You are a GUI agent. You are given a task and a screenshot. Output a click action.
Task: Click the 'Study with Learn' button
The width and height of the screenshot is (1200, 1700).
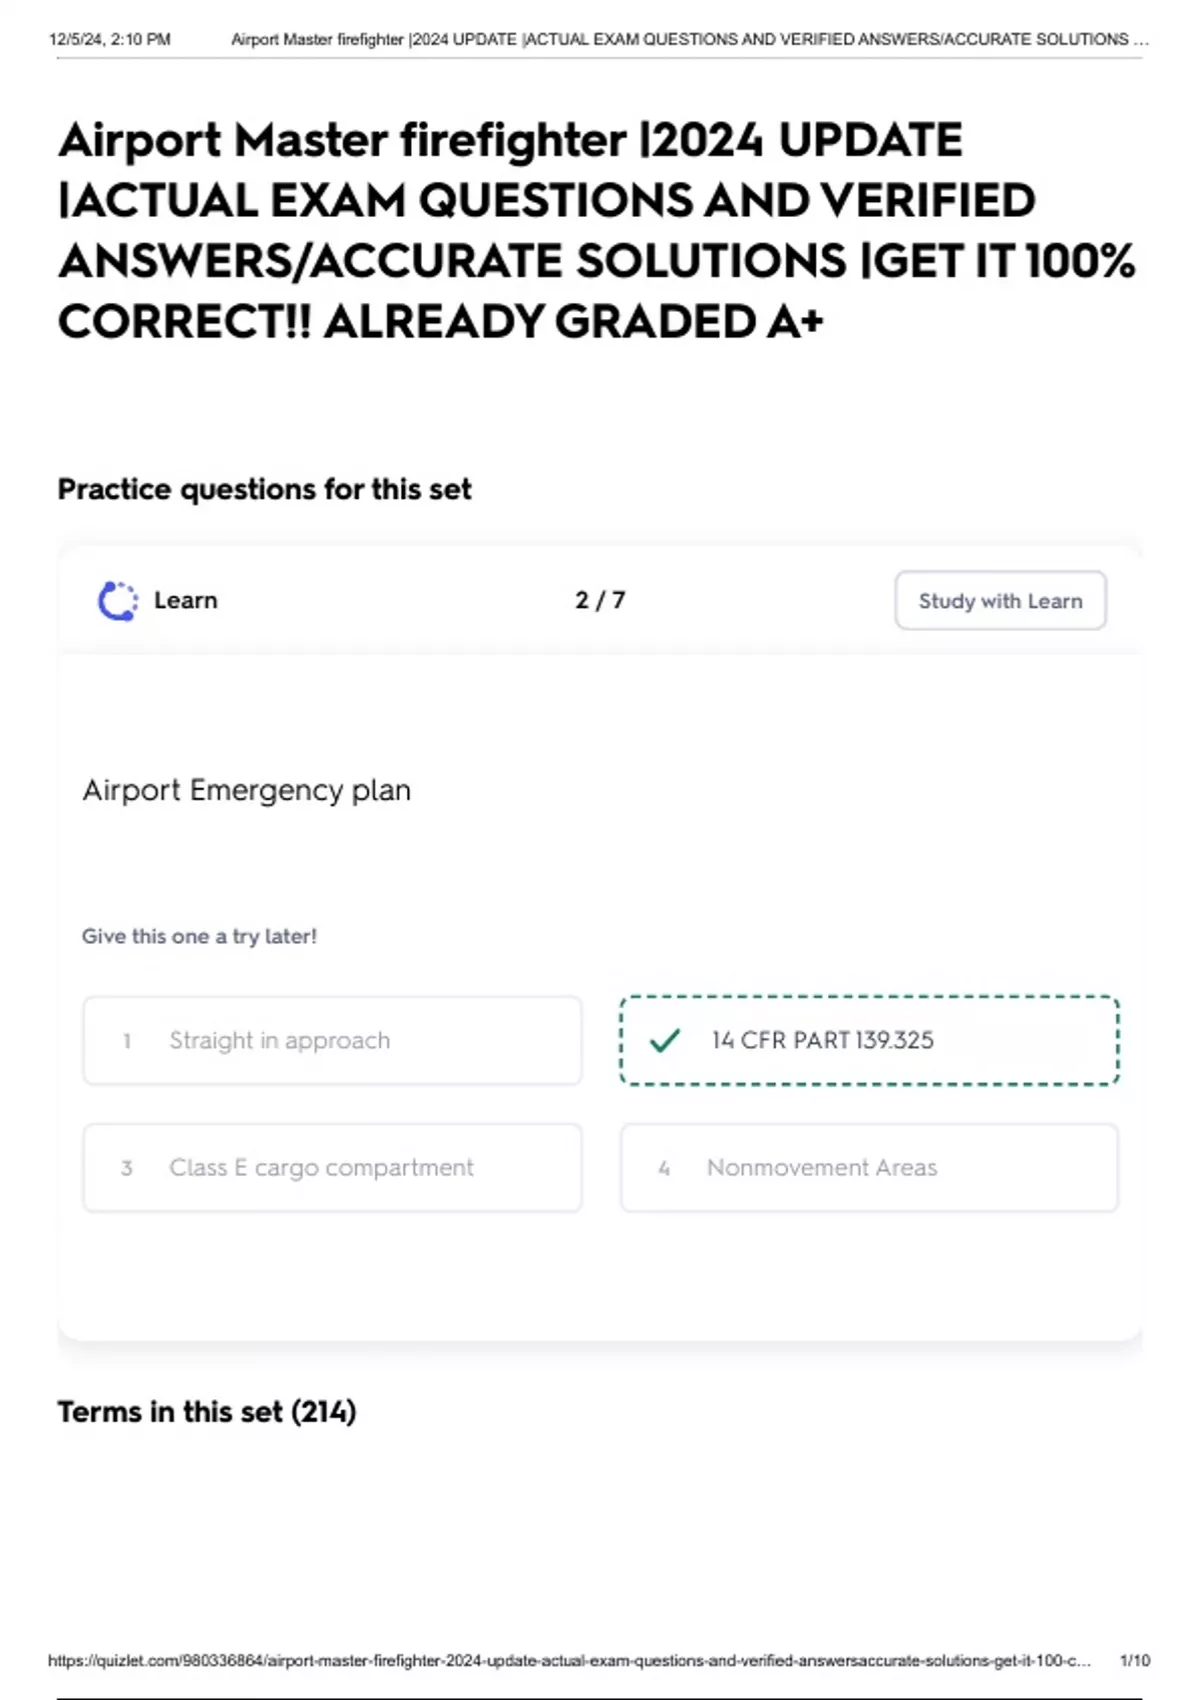pos(1000,600)
